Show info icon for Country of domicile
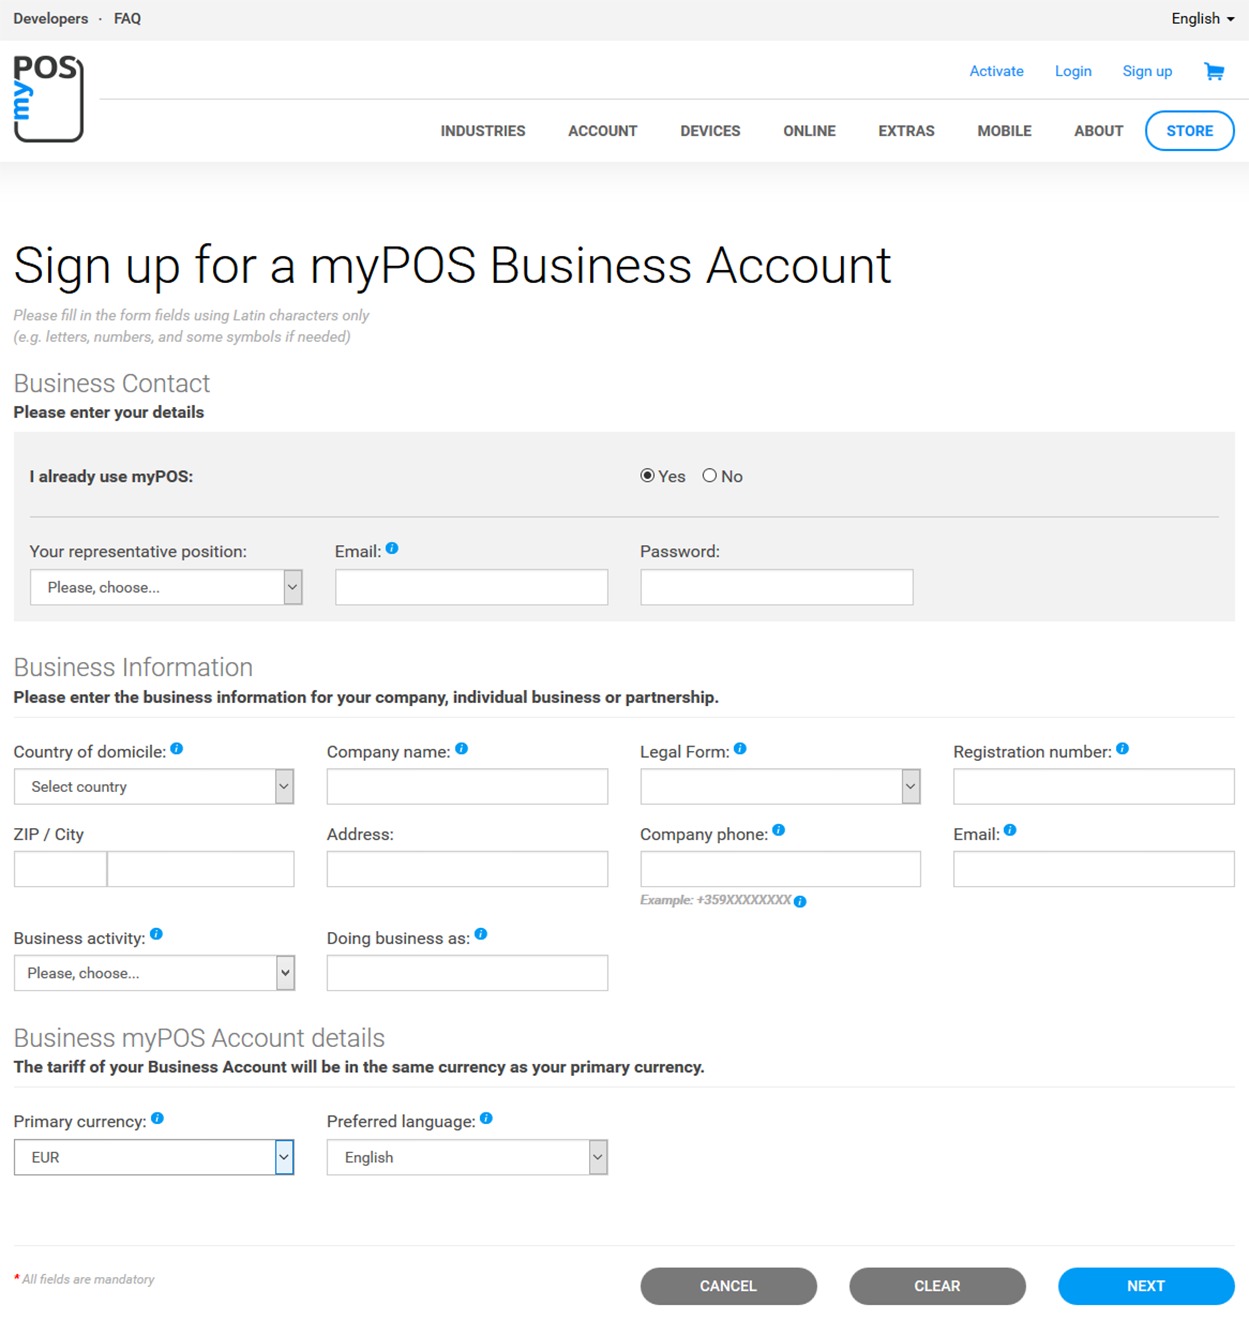This screenshot has height=1319, width=1249. (177, 748)
